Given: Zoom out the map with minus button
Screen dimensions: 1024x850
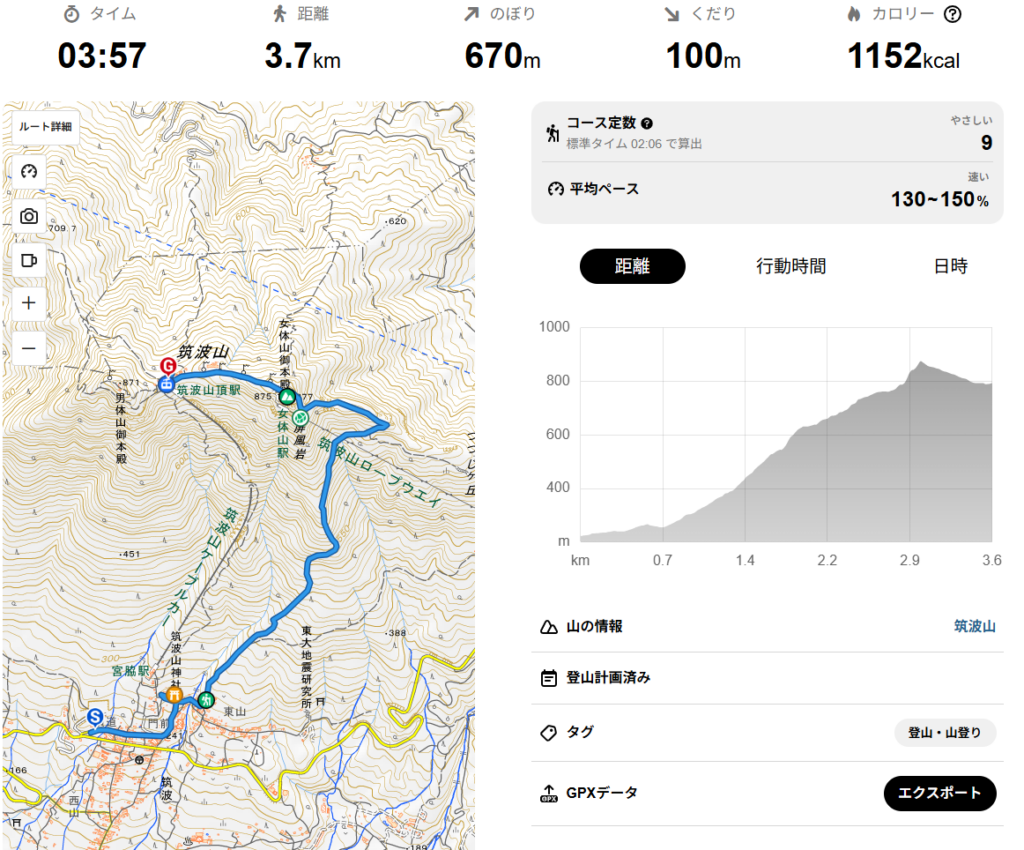Looking at the screenshot, I should (x=29, y=348).
